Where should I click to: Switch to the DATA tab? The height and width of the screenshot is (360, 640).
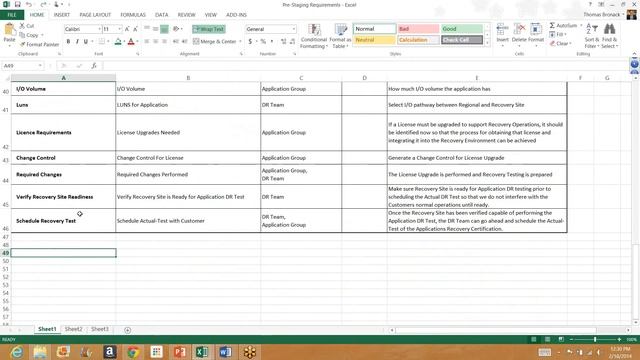click(x=161, y=15)
